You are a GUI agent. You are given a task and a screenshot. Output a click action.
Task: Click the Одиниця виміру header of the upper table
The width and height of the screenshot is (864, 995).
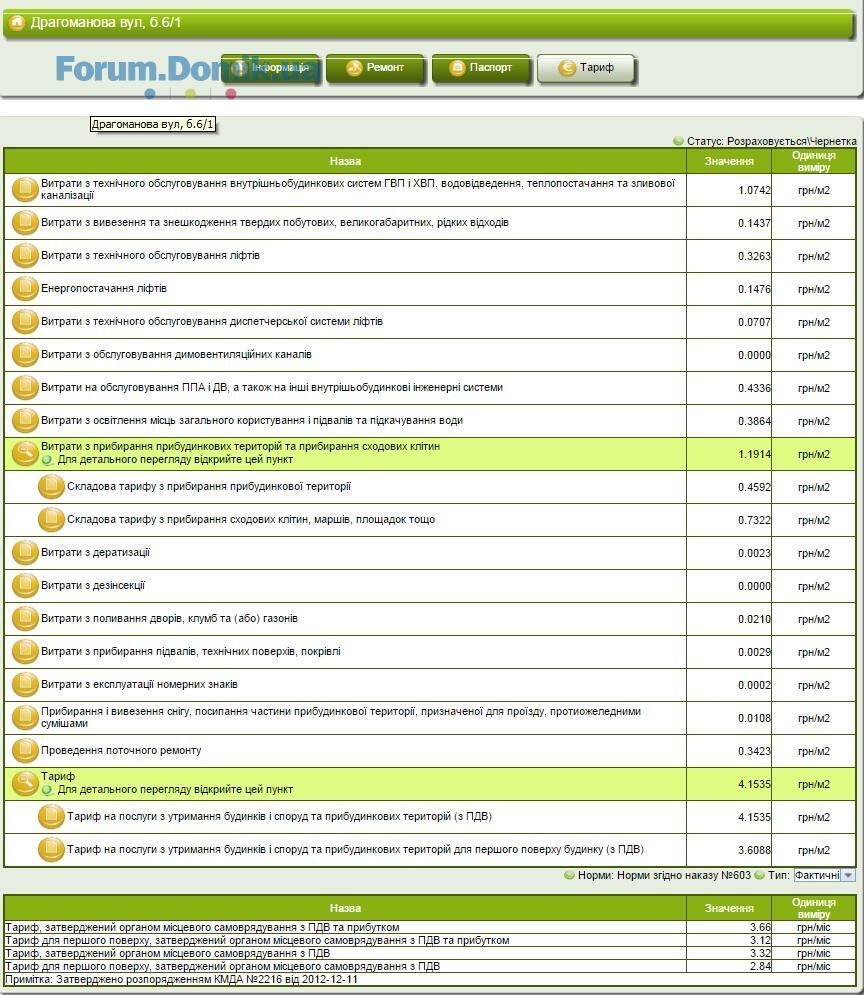tap(814, 161)
